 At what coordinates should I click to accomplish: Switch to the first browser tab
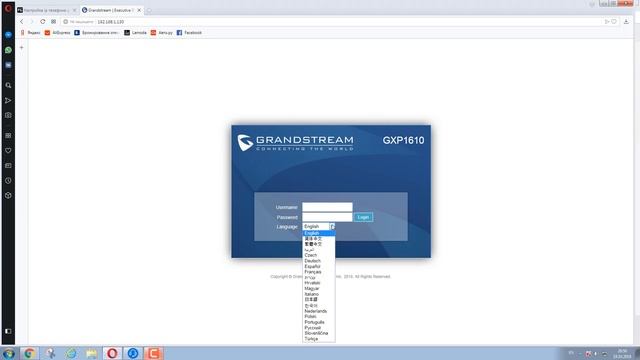click(x=47, y=10)
